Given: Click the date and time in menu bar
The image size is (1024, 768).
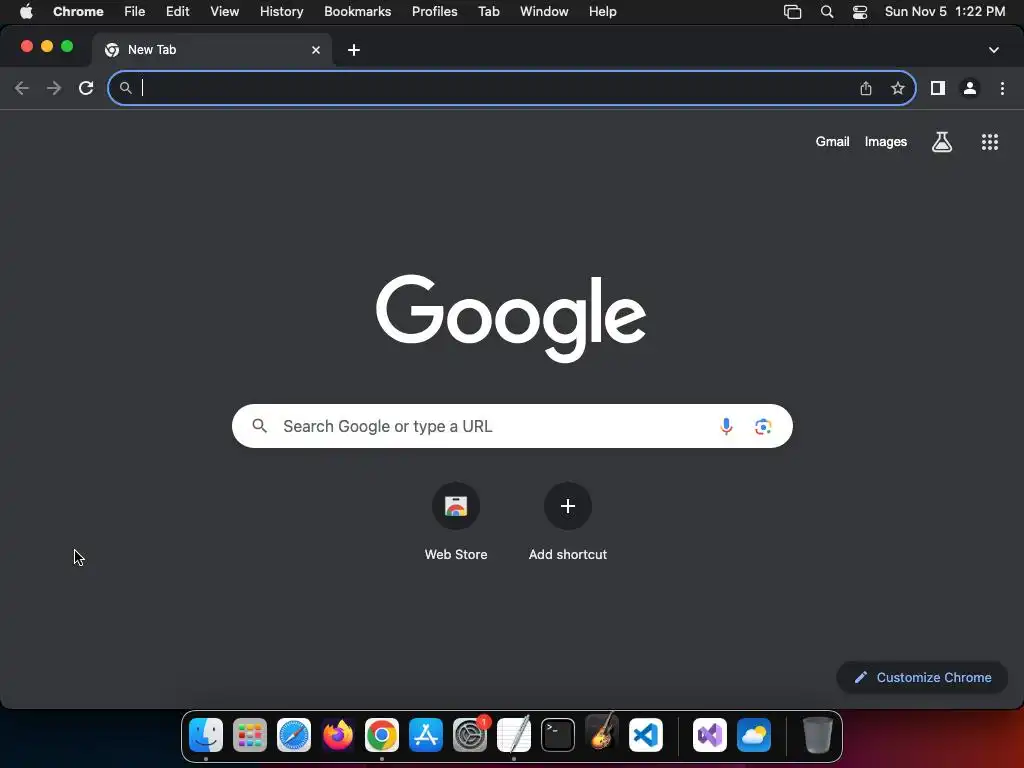Looking at the screenshot, I should (944, 12).
